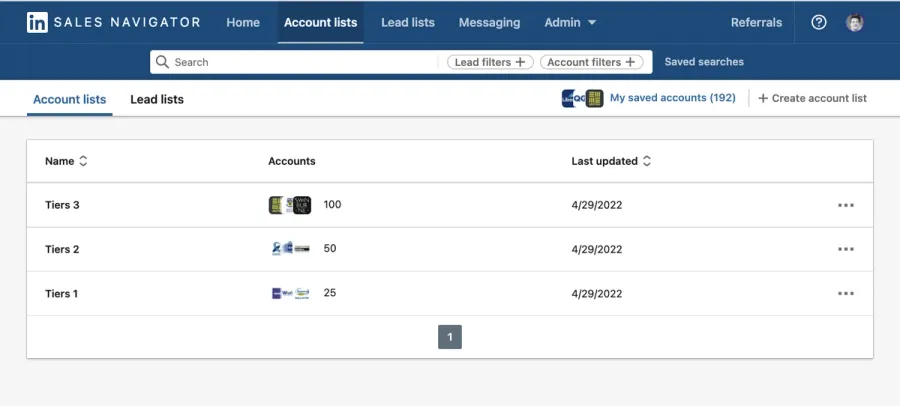Click Tiers 3 account logos thumbnail
Image resolution: width=900 pixels, height=406 pixels.
pyautogui.click(x=290, y=205)
